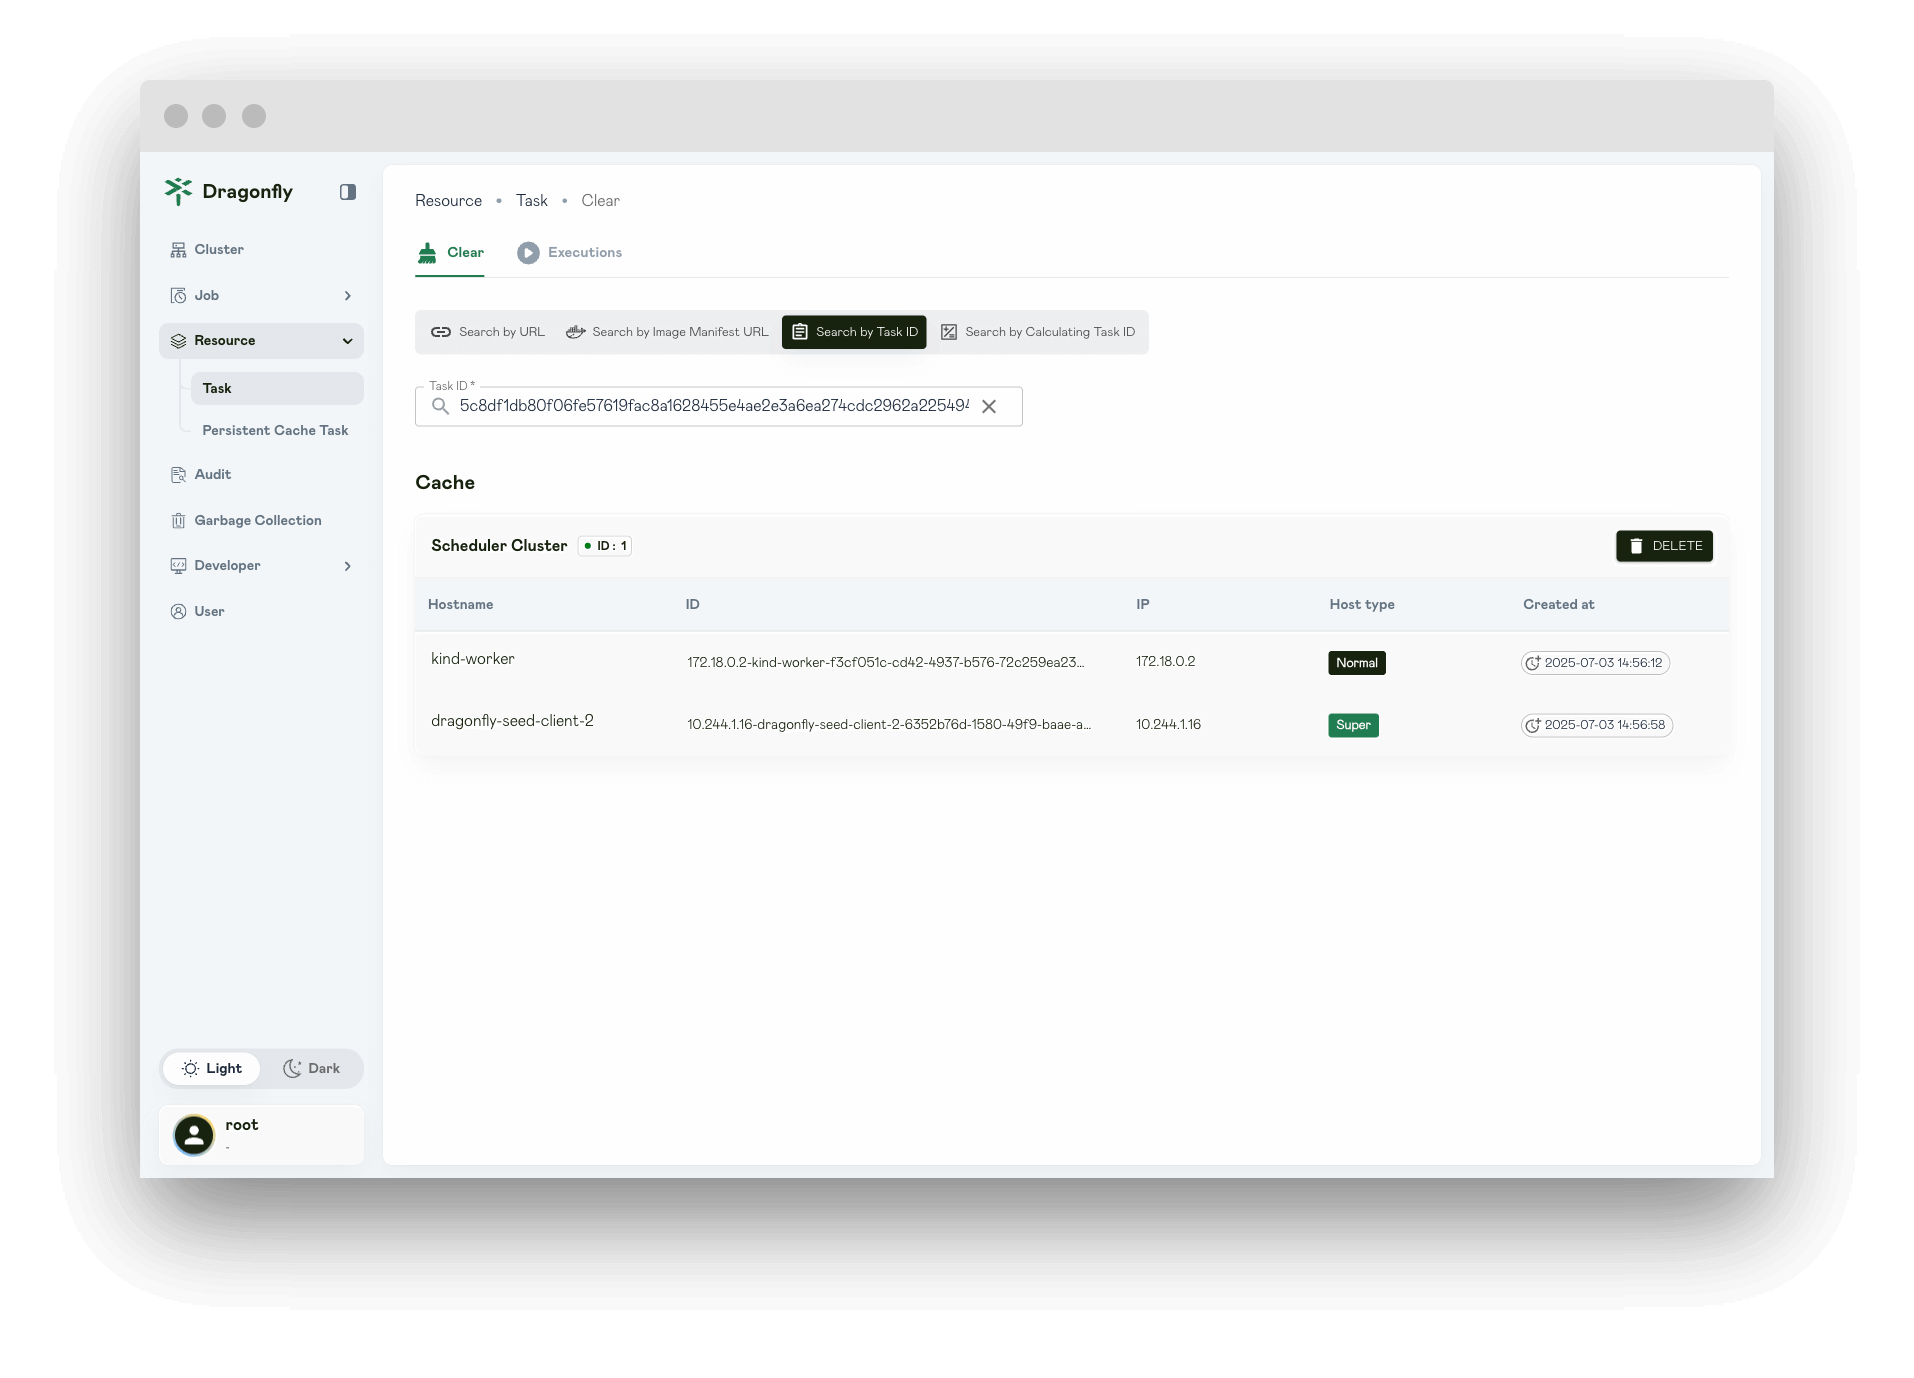1914x1378 pixels.
Task: Select the Search by Task ID document icon
Action: coord(799,331)
